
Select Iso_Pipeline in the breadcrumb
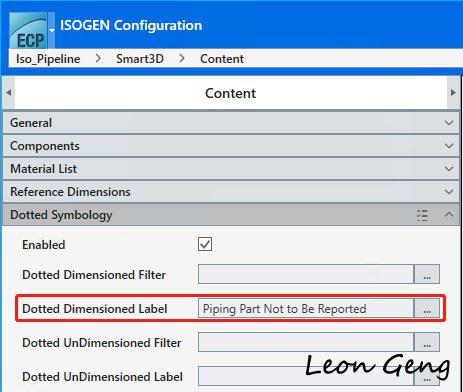[x=48, y=59]
